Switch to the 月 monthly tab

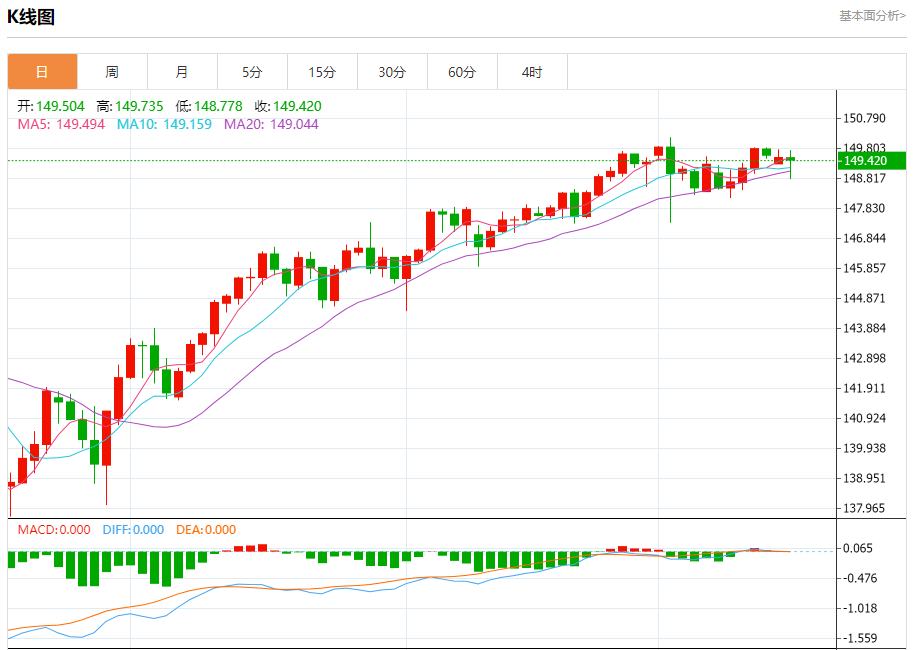coord(182,72)
